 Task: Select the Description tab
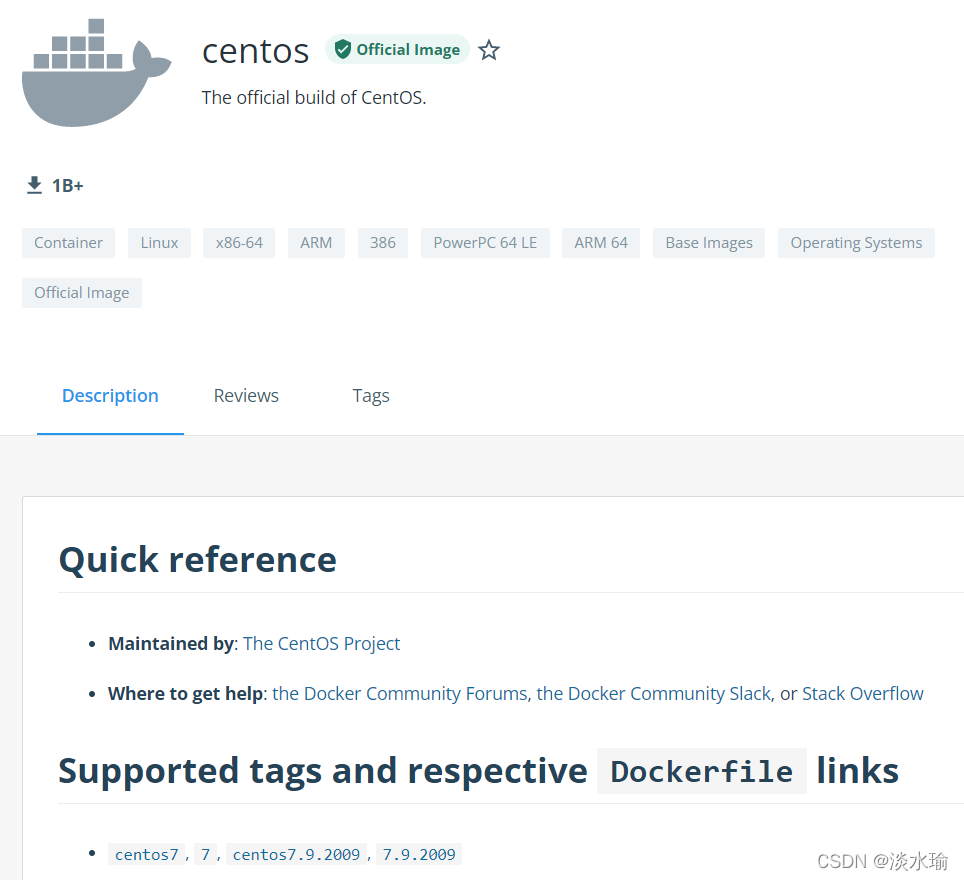coord(110,395)
